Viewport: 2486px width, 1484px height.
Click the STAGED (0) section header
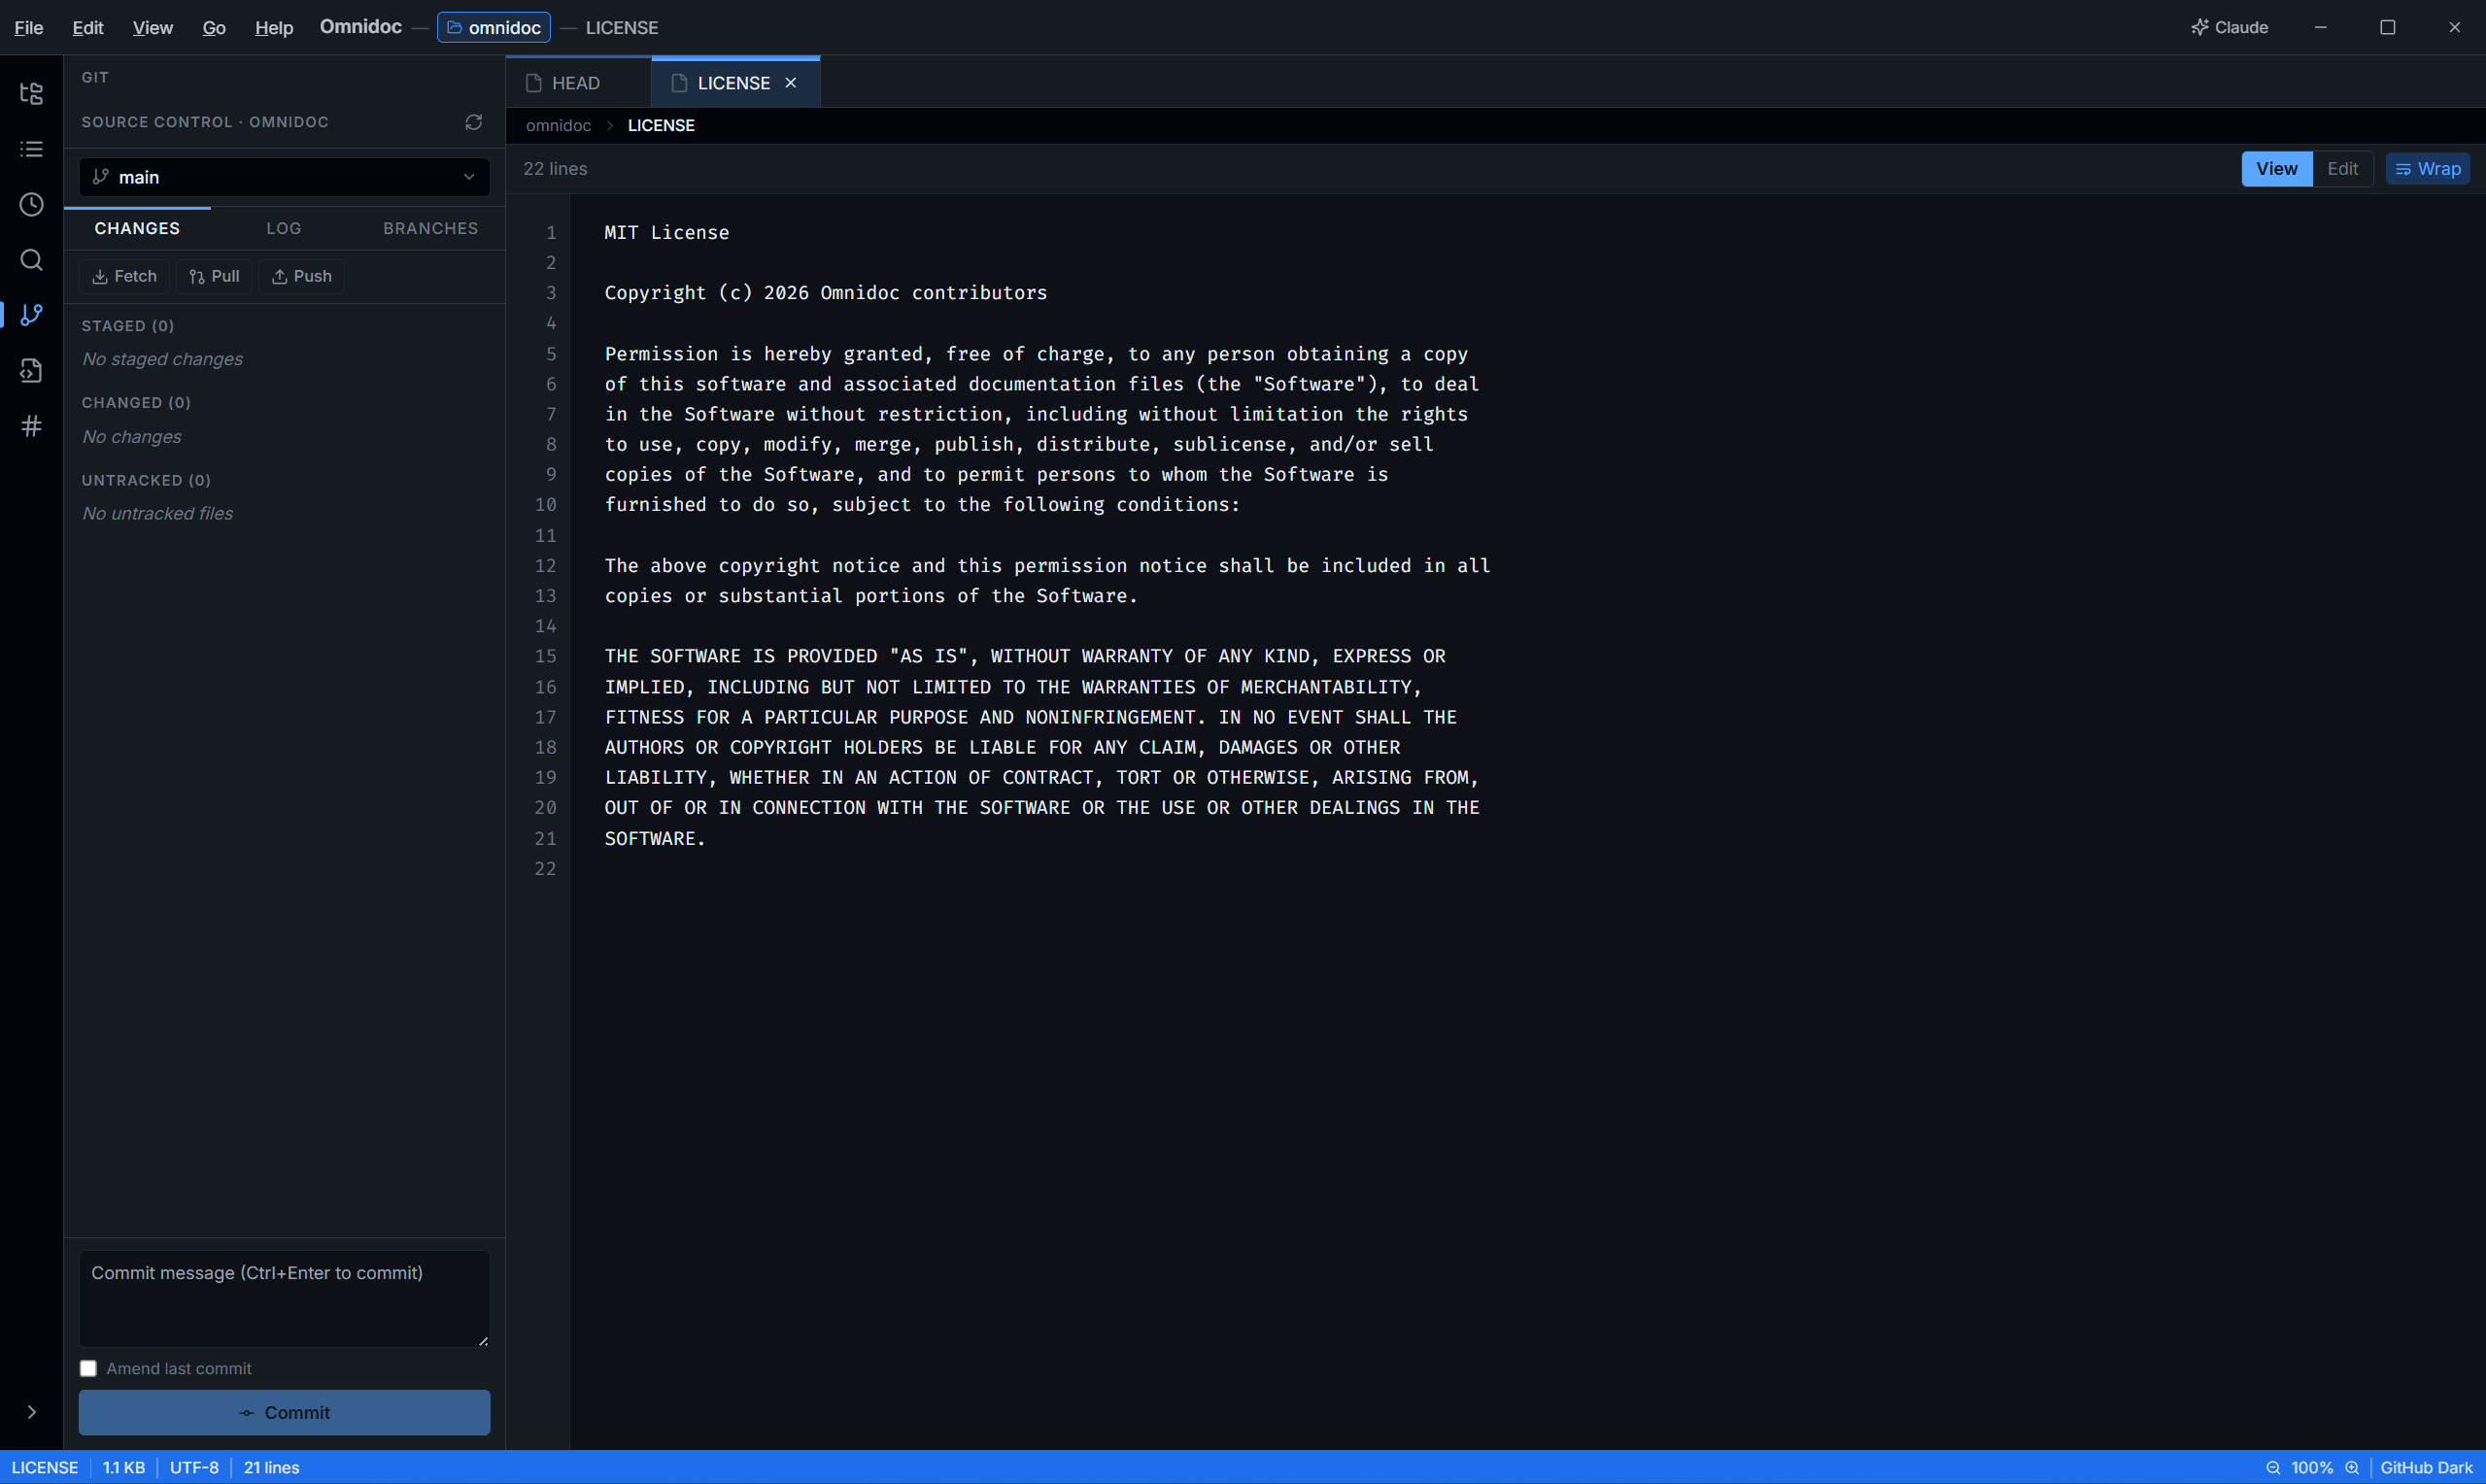[x=128, y=326]
